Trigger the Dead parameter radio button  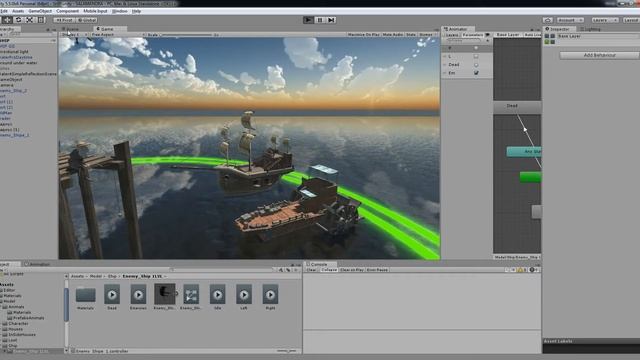tap(476, 64)
